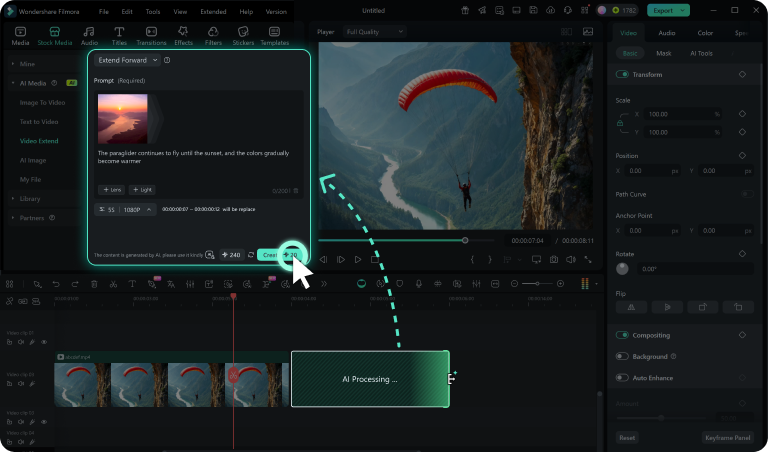
Task: Toggle the Transform switch
Action: pyautogui.click(x=622, y=74)
